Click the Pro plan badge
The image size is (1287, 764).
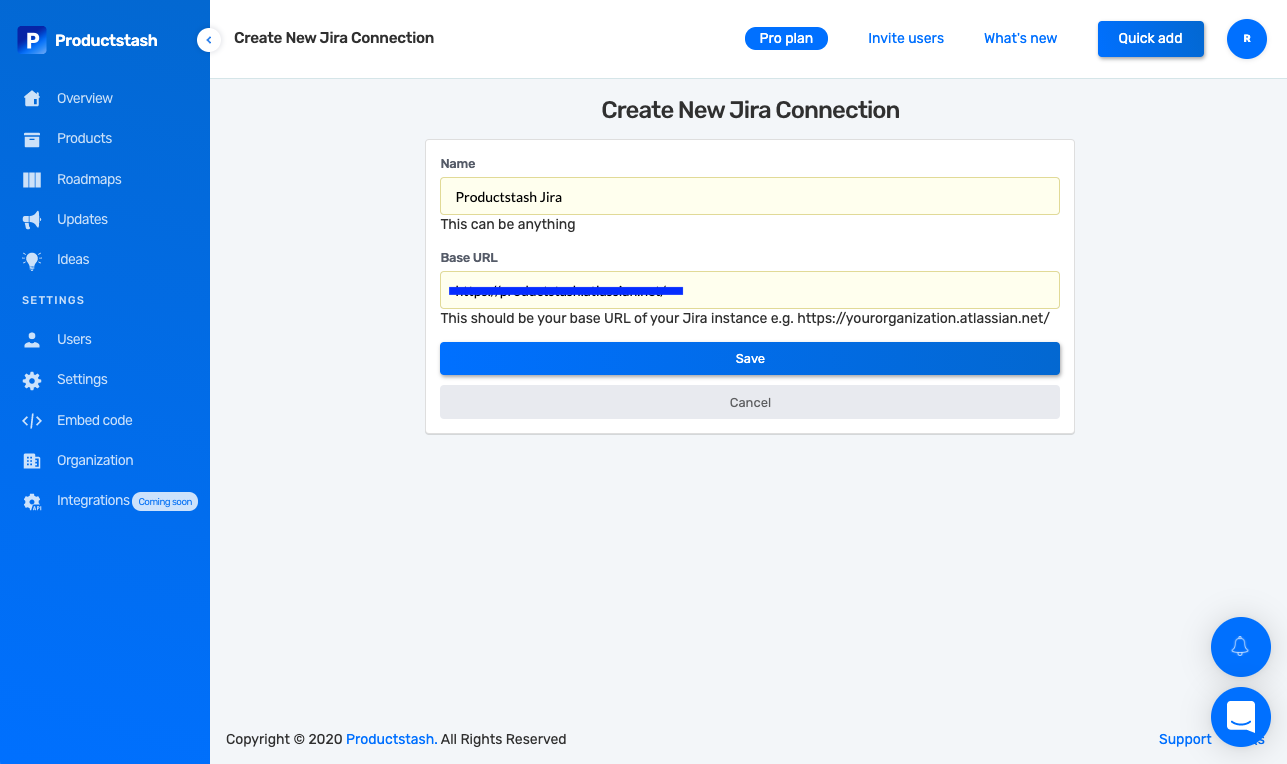786,38
